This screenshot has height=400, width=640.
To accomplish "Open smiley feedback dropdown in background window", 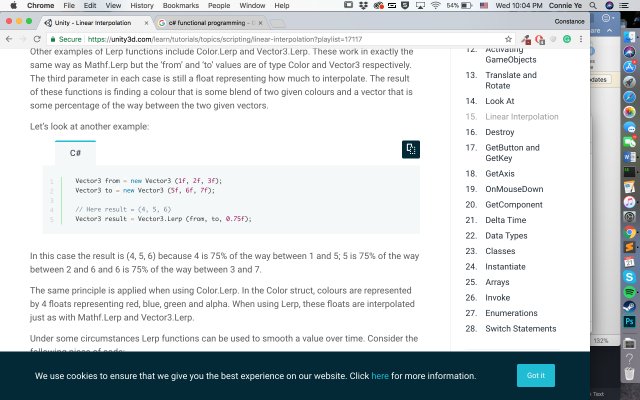I will (608, 18).
